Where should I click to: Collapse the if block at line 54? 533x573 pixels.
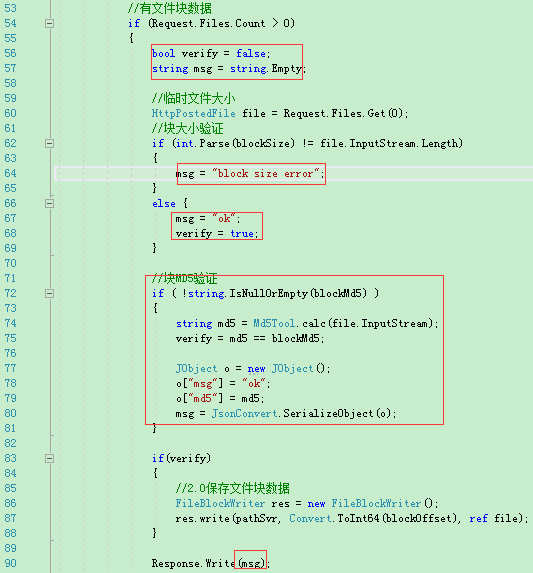click(49, 24)
